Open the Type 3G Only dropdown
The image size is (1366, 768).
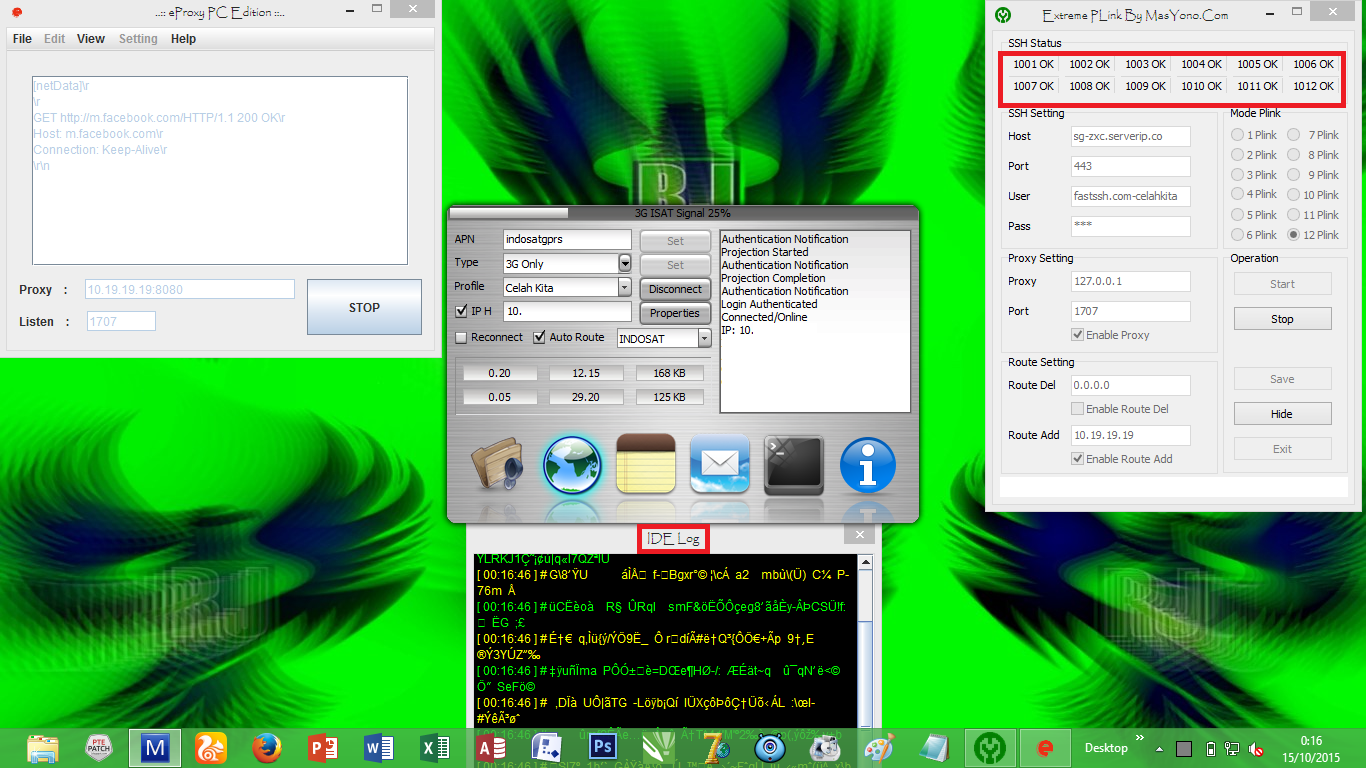point(625,264)
